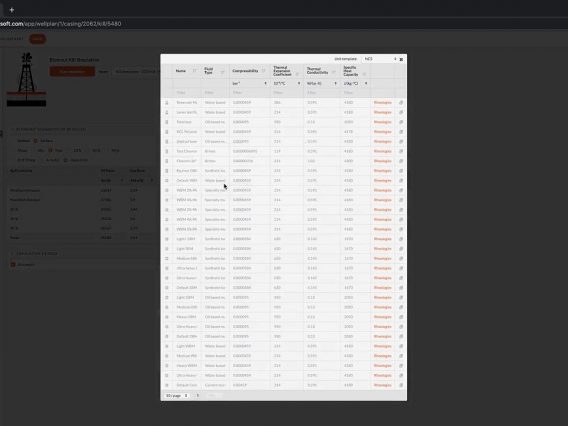Open a new browser tab

pyautogui.click(x=12, y=10)
